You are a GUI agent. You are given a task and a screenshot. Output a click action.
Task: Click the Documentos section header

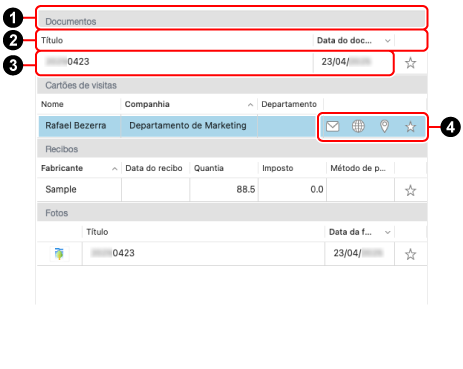232,19
